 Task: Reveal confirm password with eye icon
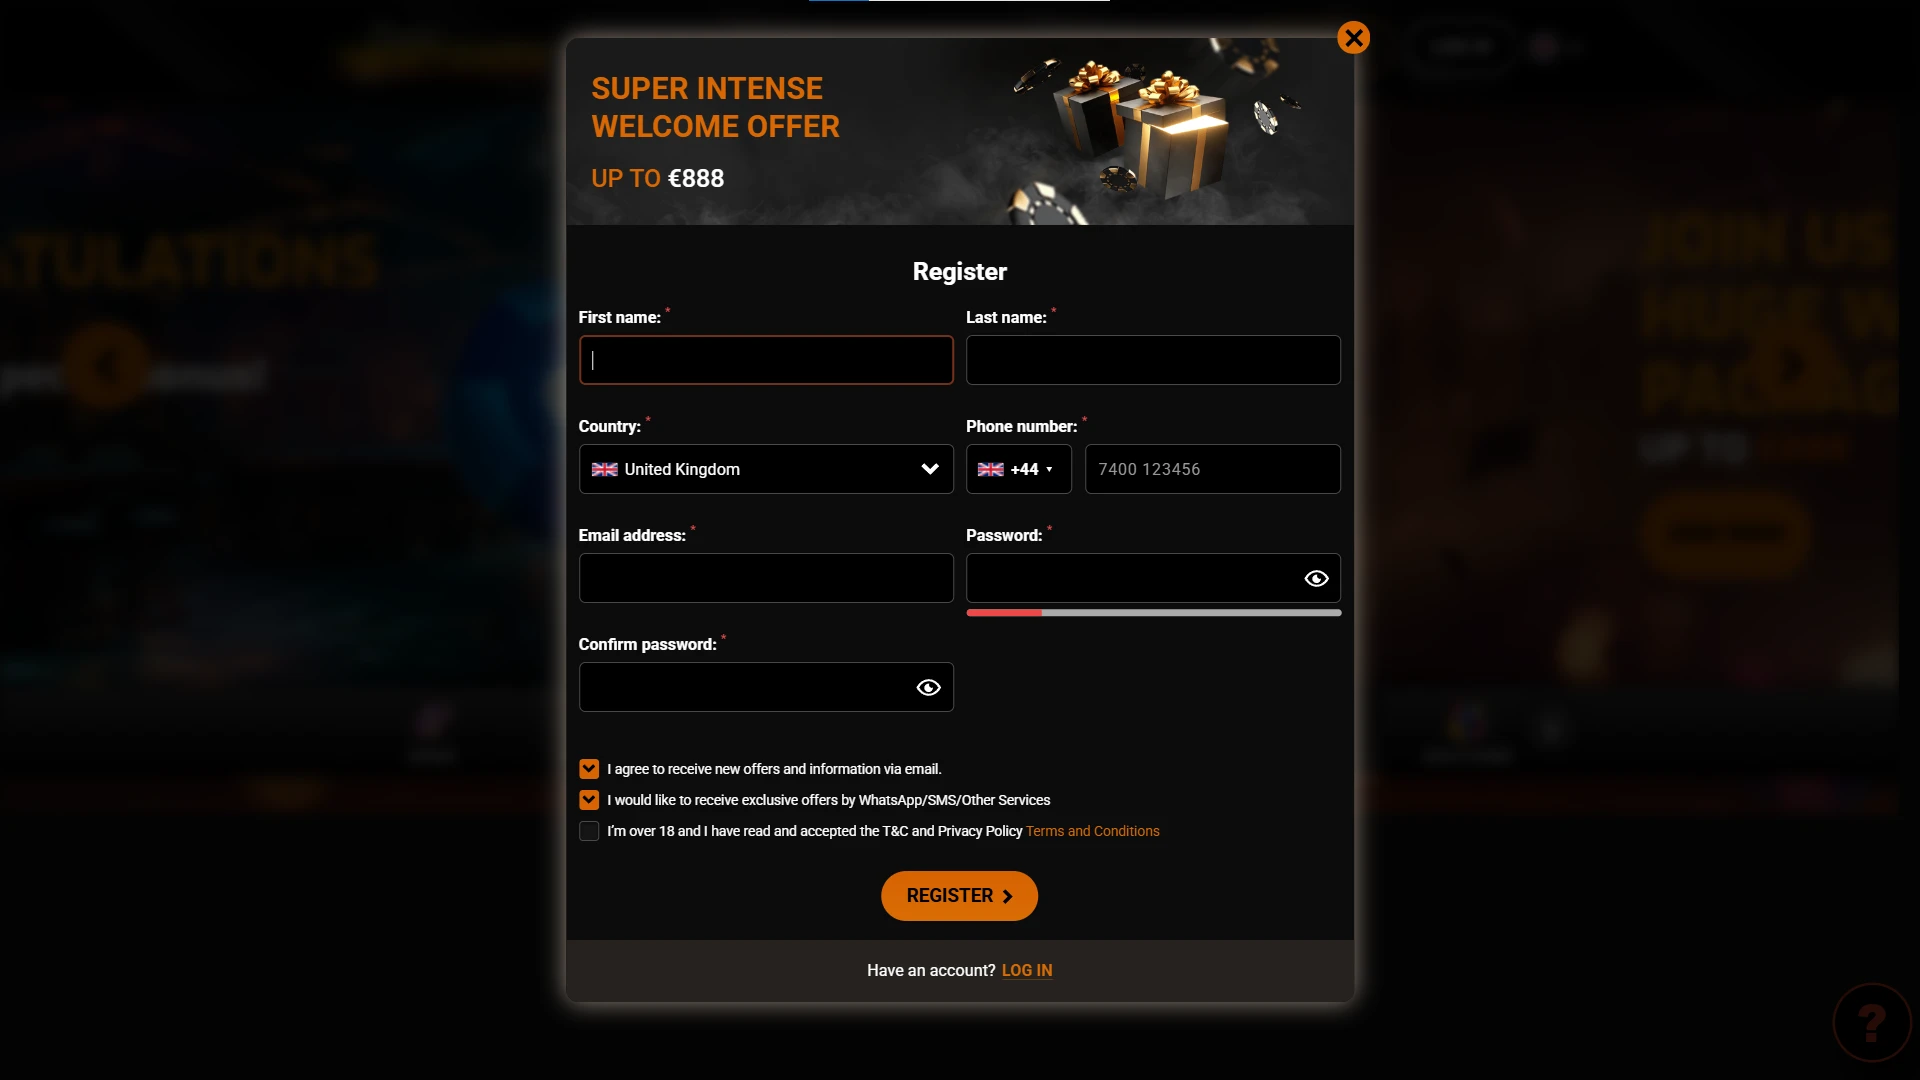tap(928, 688)
